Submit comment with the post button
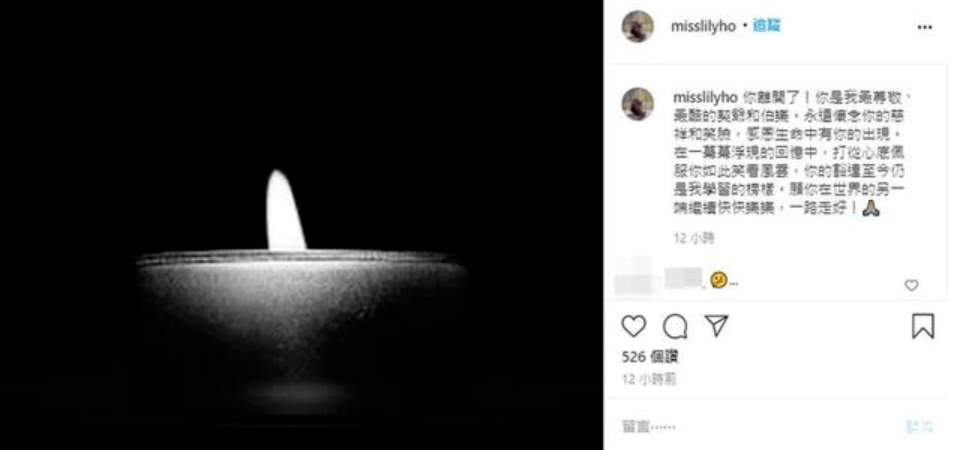Viewport: 957px width, 450px height. (919, 426)
